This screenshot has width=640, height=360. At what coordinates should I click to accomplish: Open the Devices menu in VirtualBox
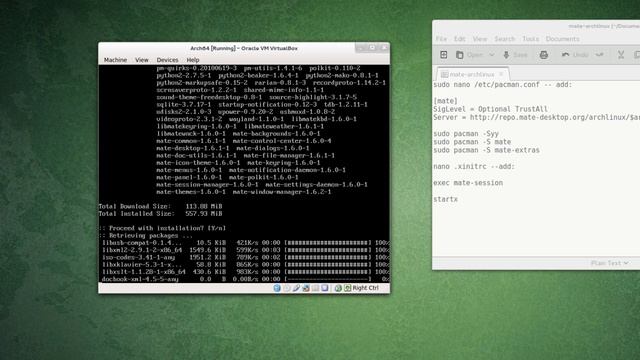(x=167, y=60)
